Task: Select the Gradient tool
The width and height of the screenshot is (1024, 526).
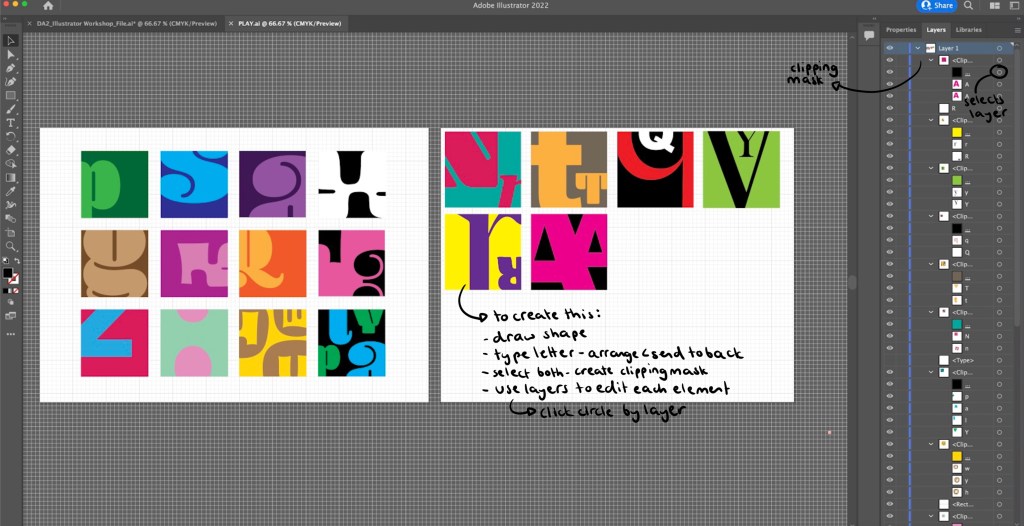Action: (x=11, y=177)
